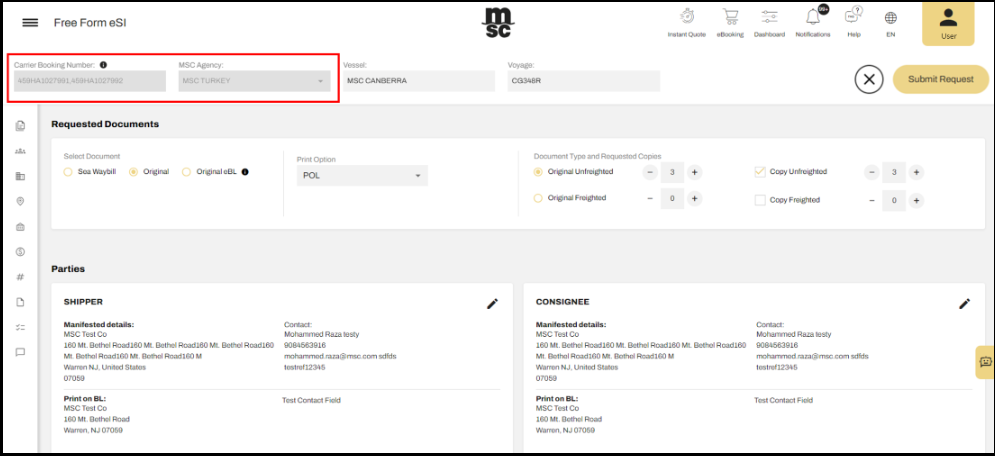The height and width of the screenshot is (457, 995).
Task: Edit the SHIPPER party details
Action: click(492, 303)
